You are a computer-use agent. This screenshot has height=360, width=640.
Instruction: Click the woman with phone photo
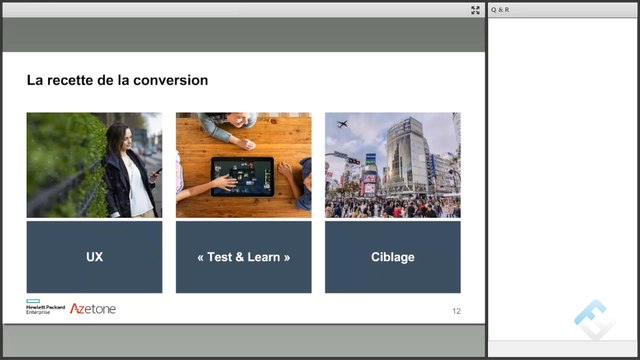pos(94,165)
